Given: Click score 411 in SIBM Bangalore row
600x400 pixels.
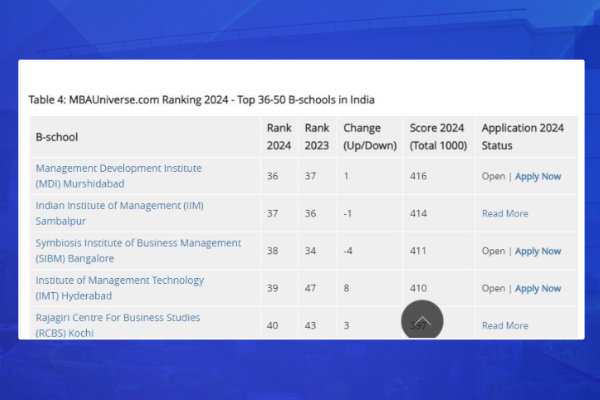Looking at the screenshot, I should [418, 251].
